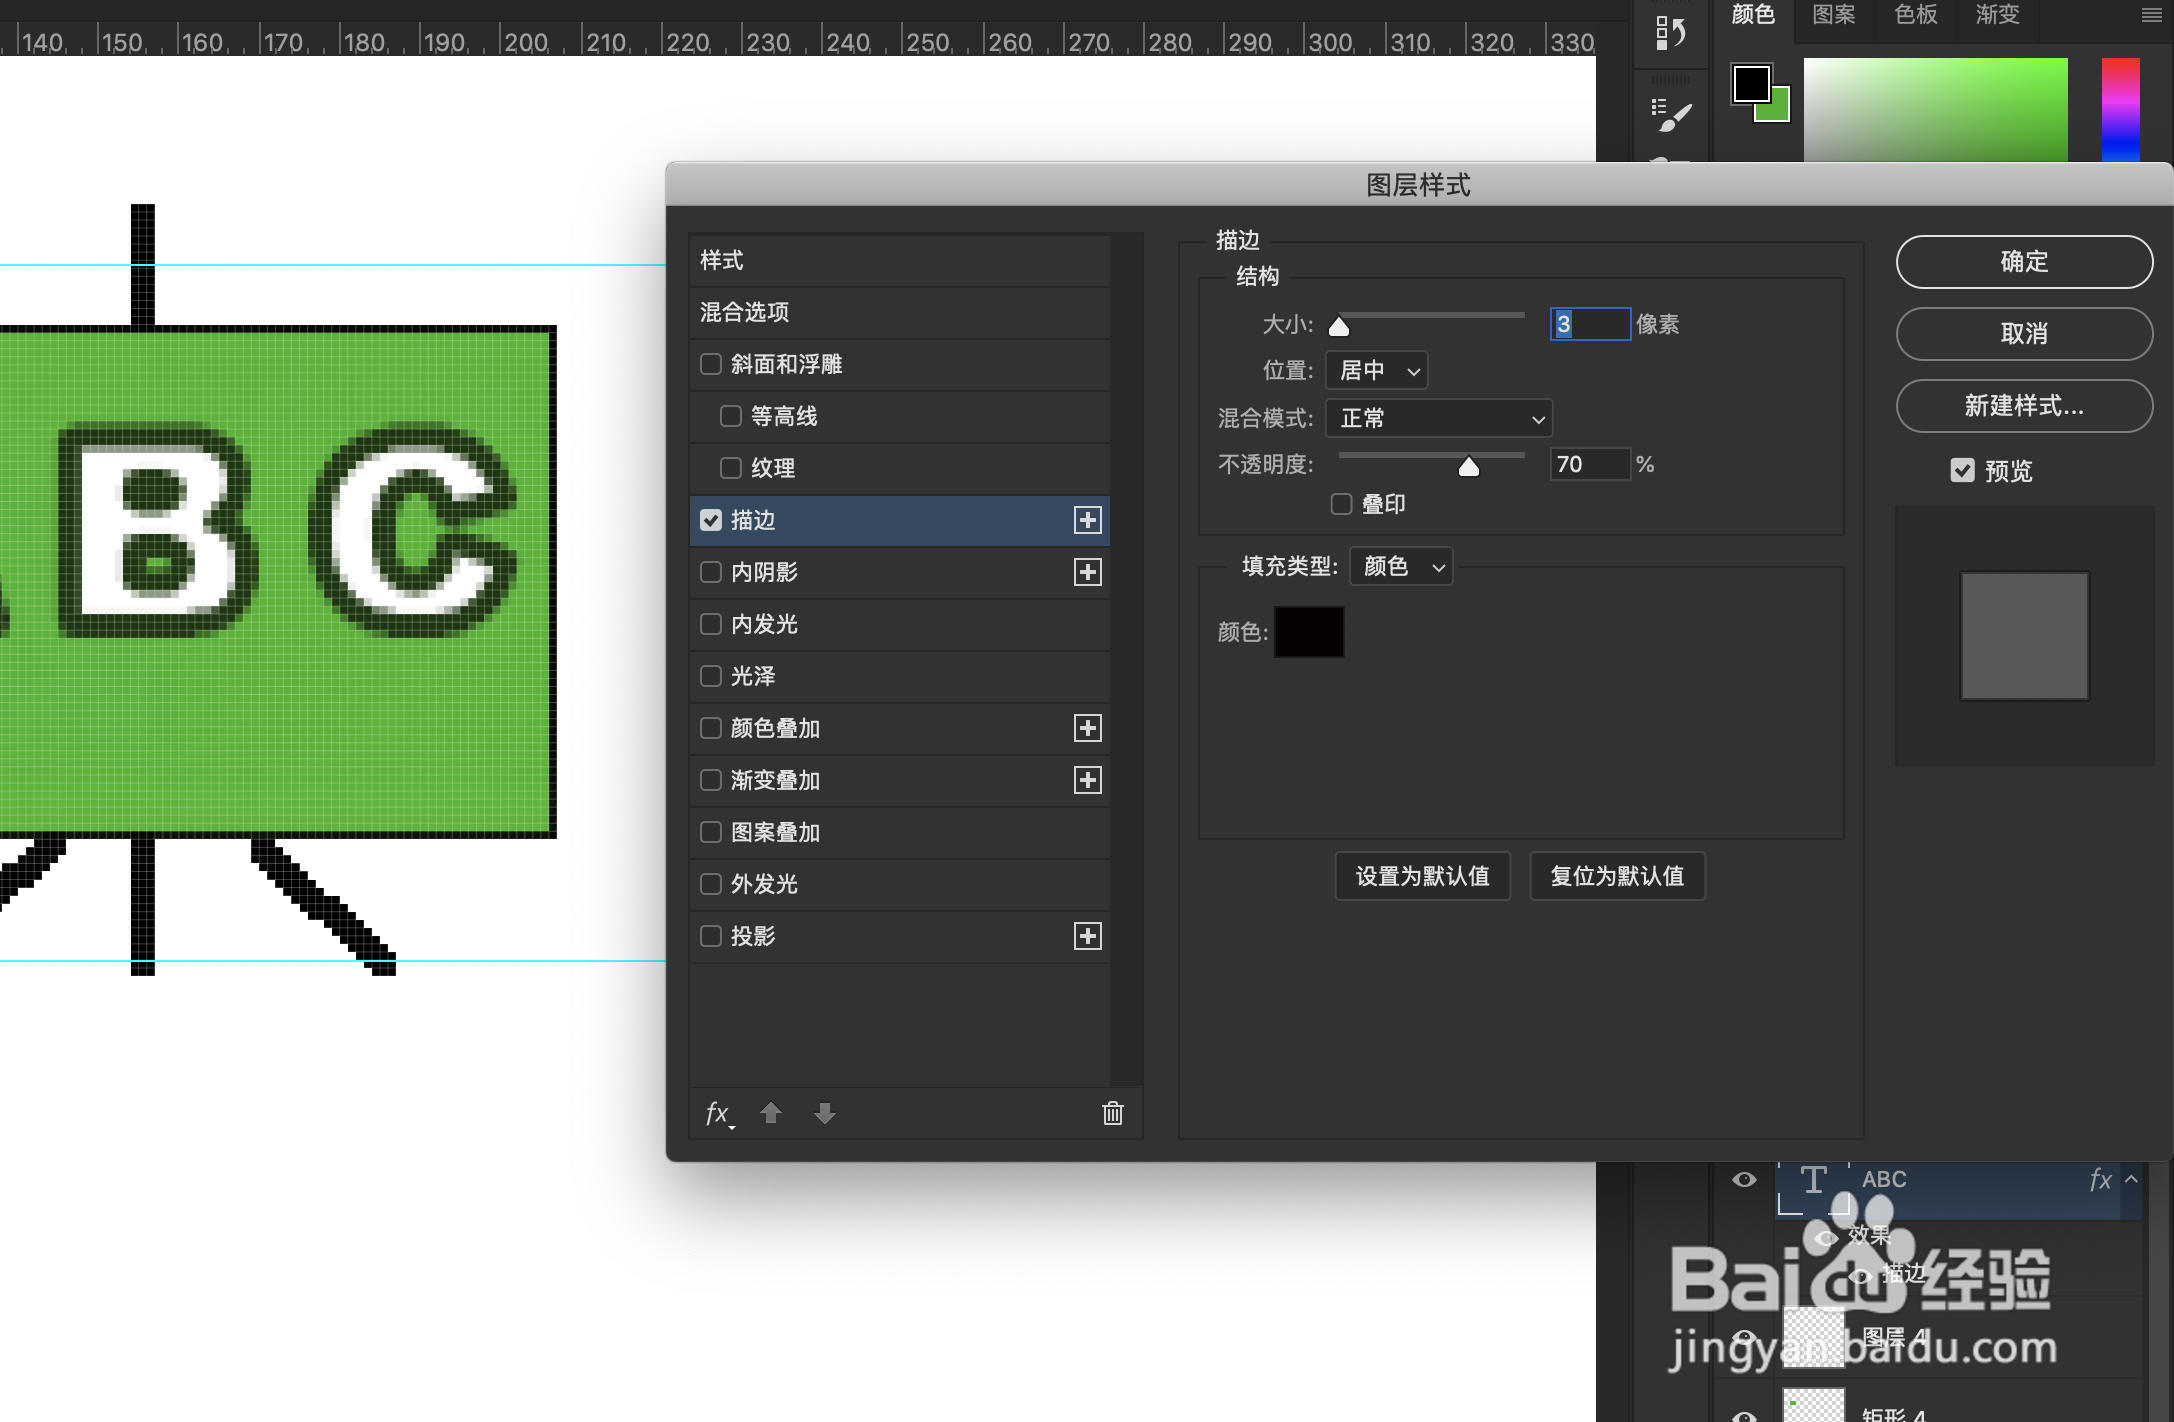Click the history panel icon
This screenshot has height=1422, width=2174.
(x=1670, y=32)
